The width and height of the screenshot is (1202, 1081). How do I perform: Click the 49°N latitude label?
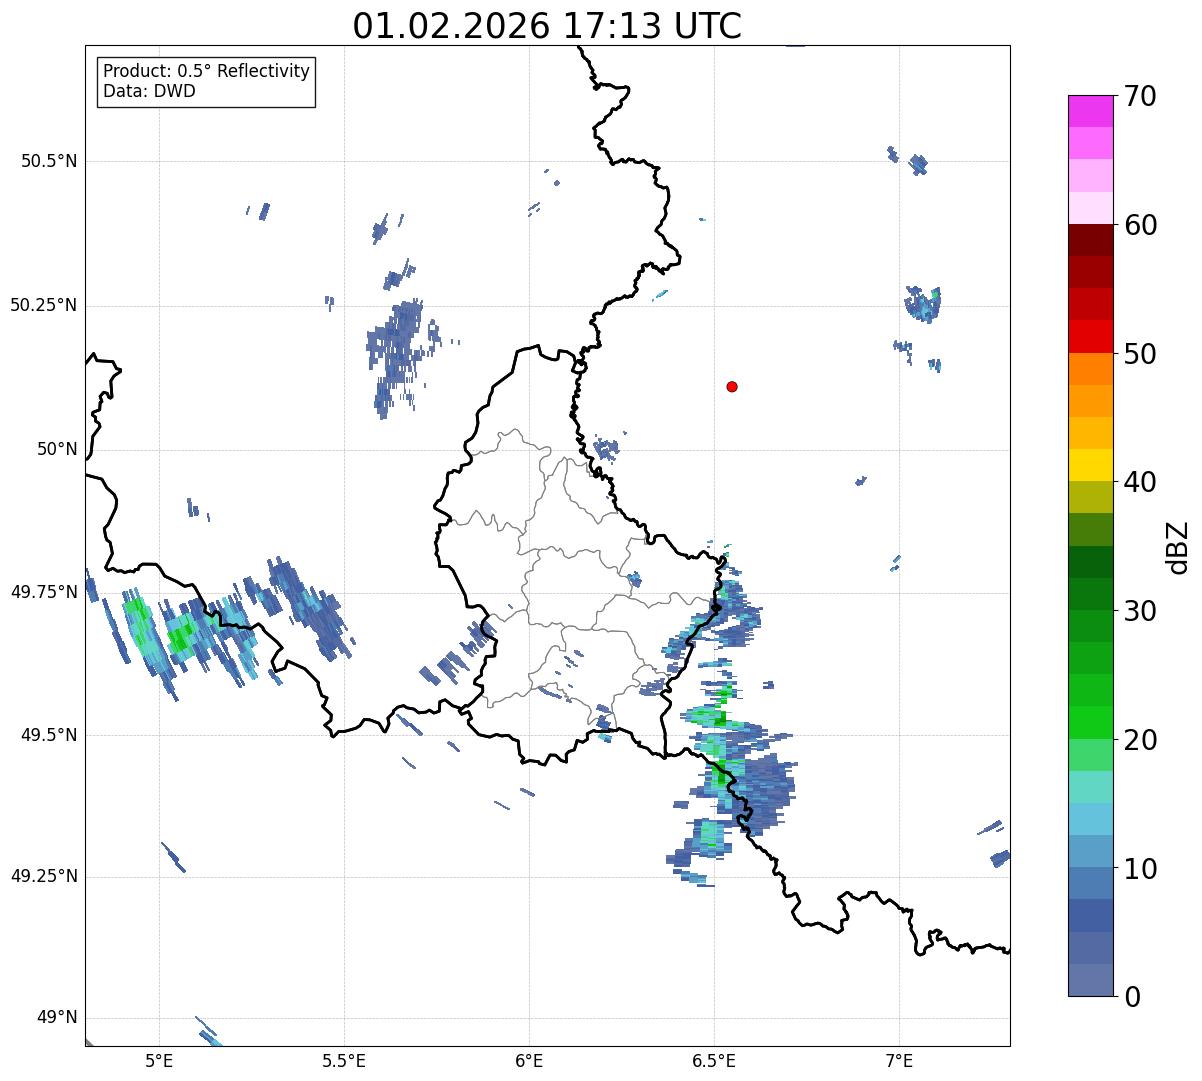(x=57, y=1017)
